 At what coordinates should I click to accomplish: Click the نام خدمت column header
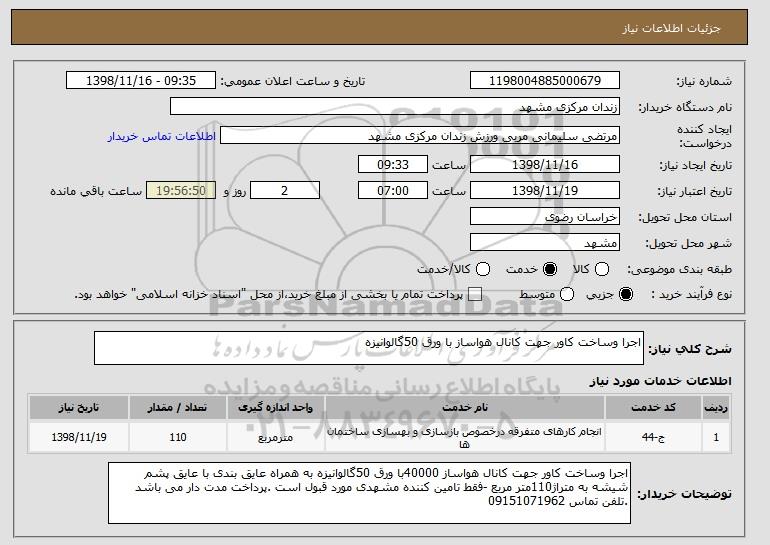pyautogui.click(x=465, y=408)
